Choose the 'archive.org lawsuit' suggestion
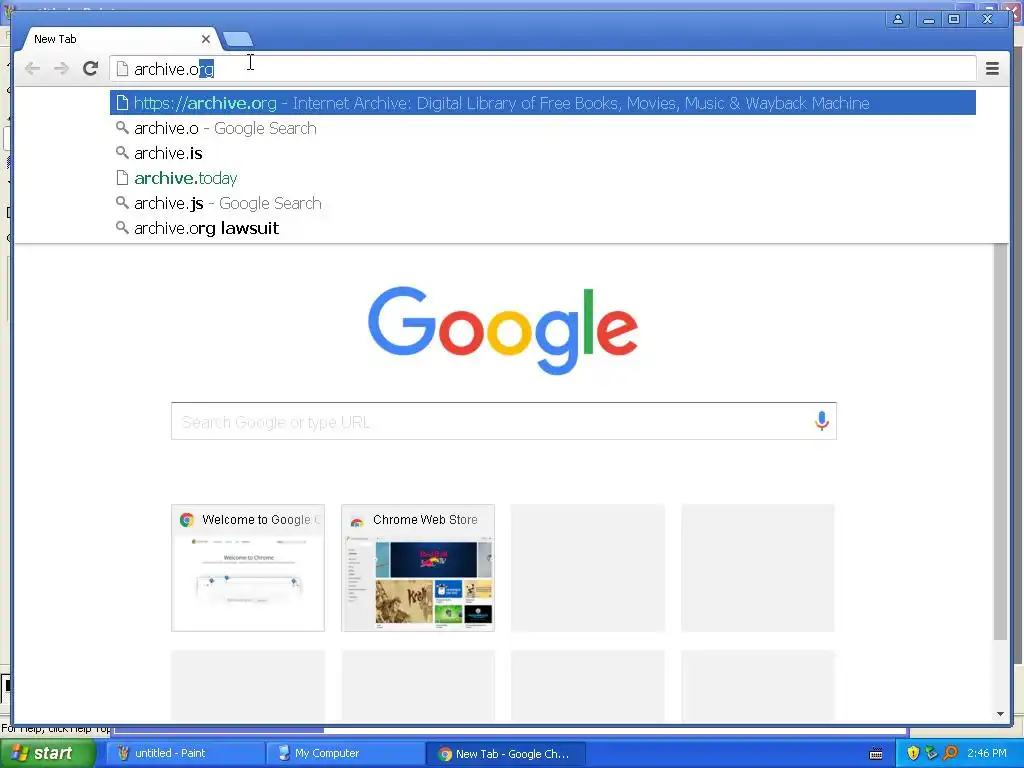Screen dimensions: 1024x768 [x=543, y=228]
